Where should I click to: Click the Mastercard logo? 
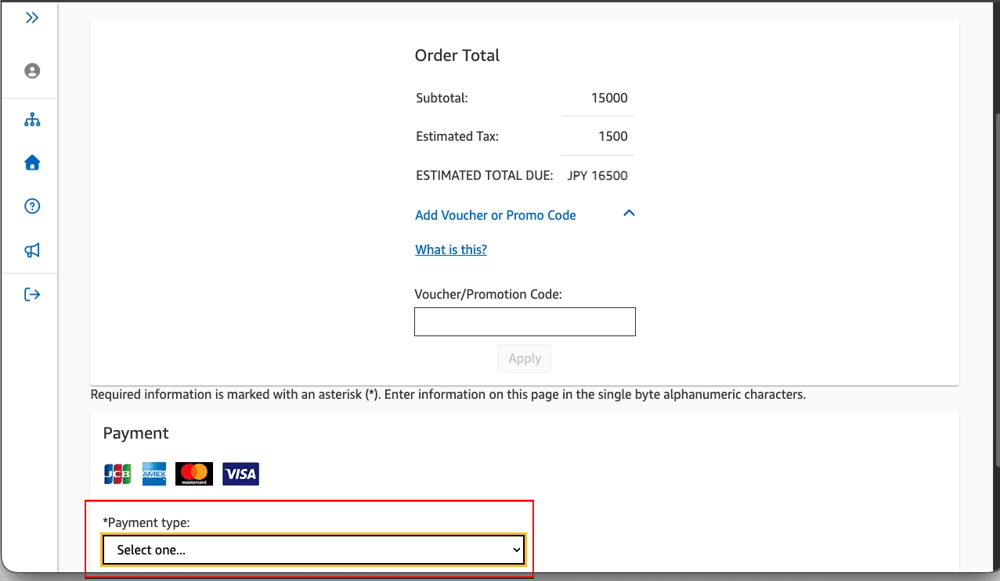(x=194, y=474)
